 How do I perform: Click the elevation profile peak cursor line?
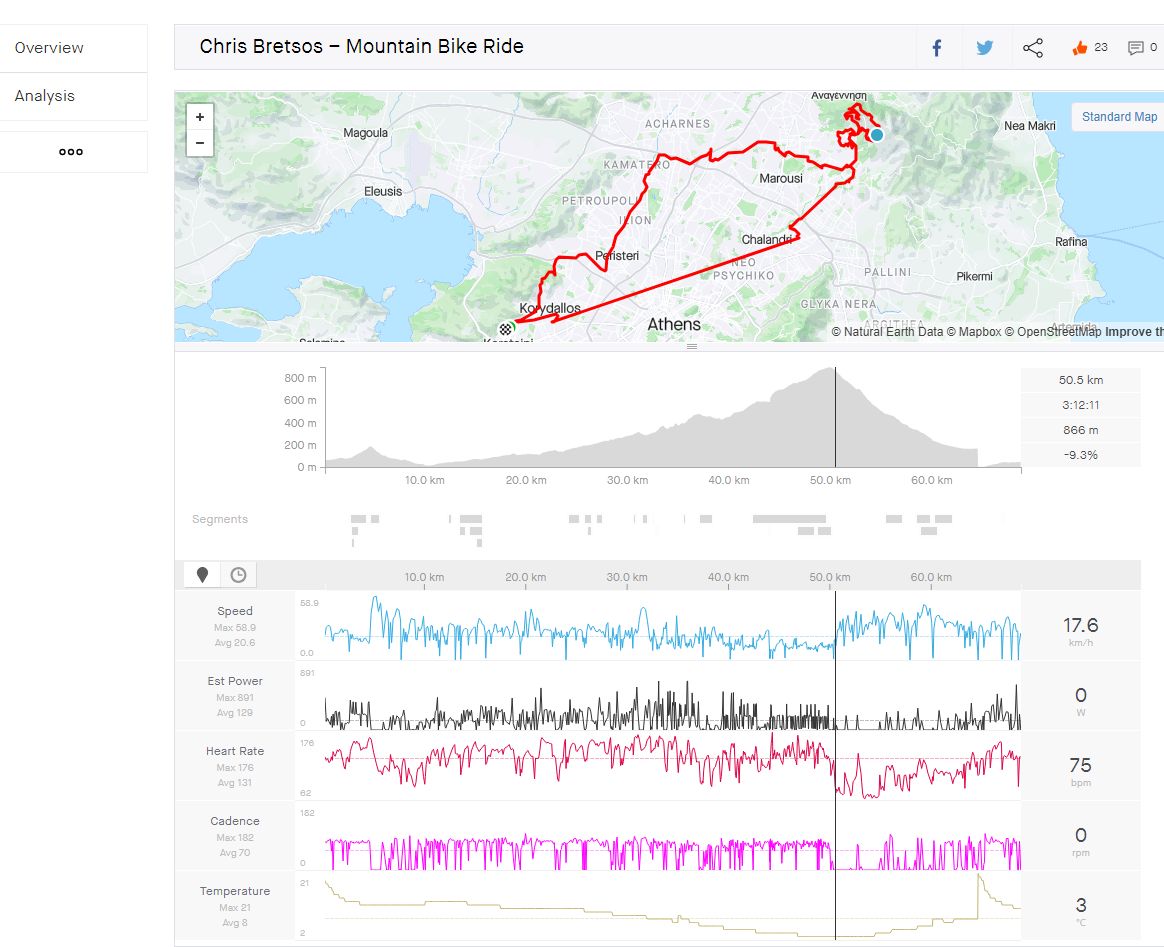(835, 420)
